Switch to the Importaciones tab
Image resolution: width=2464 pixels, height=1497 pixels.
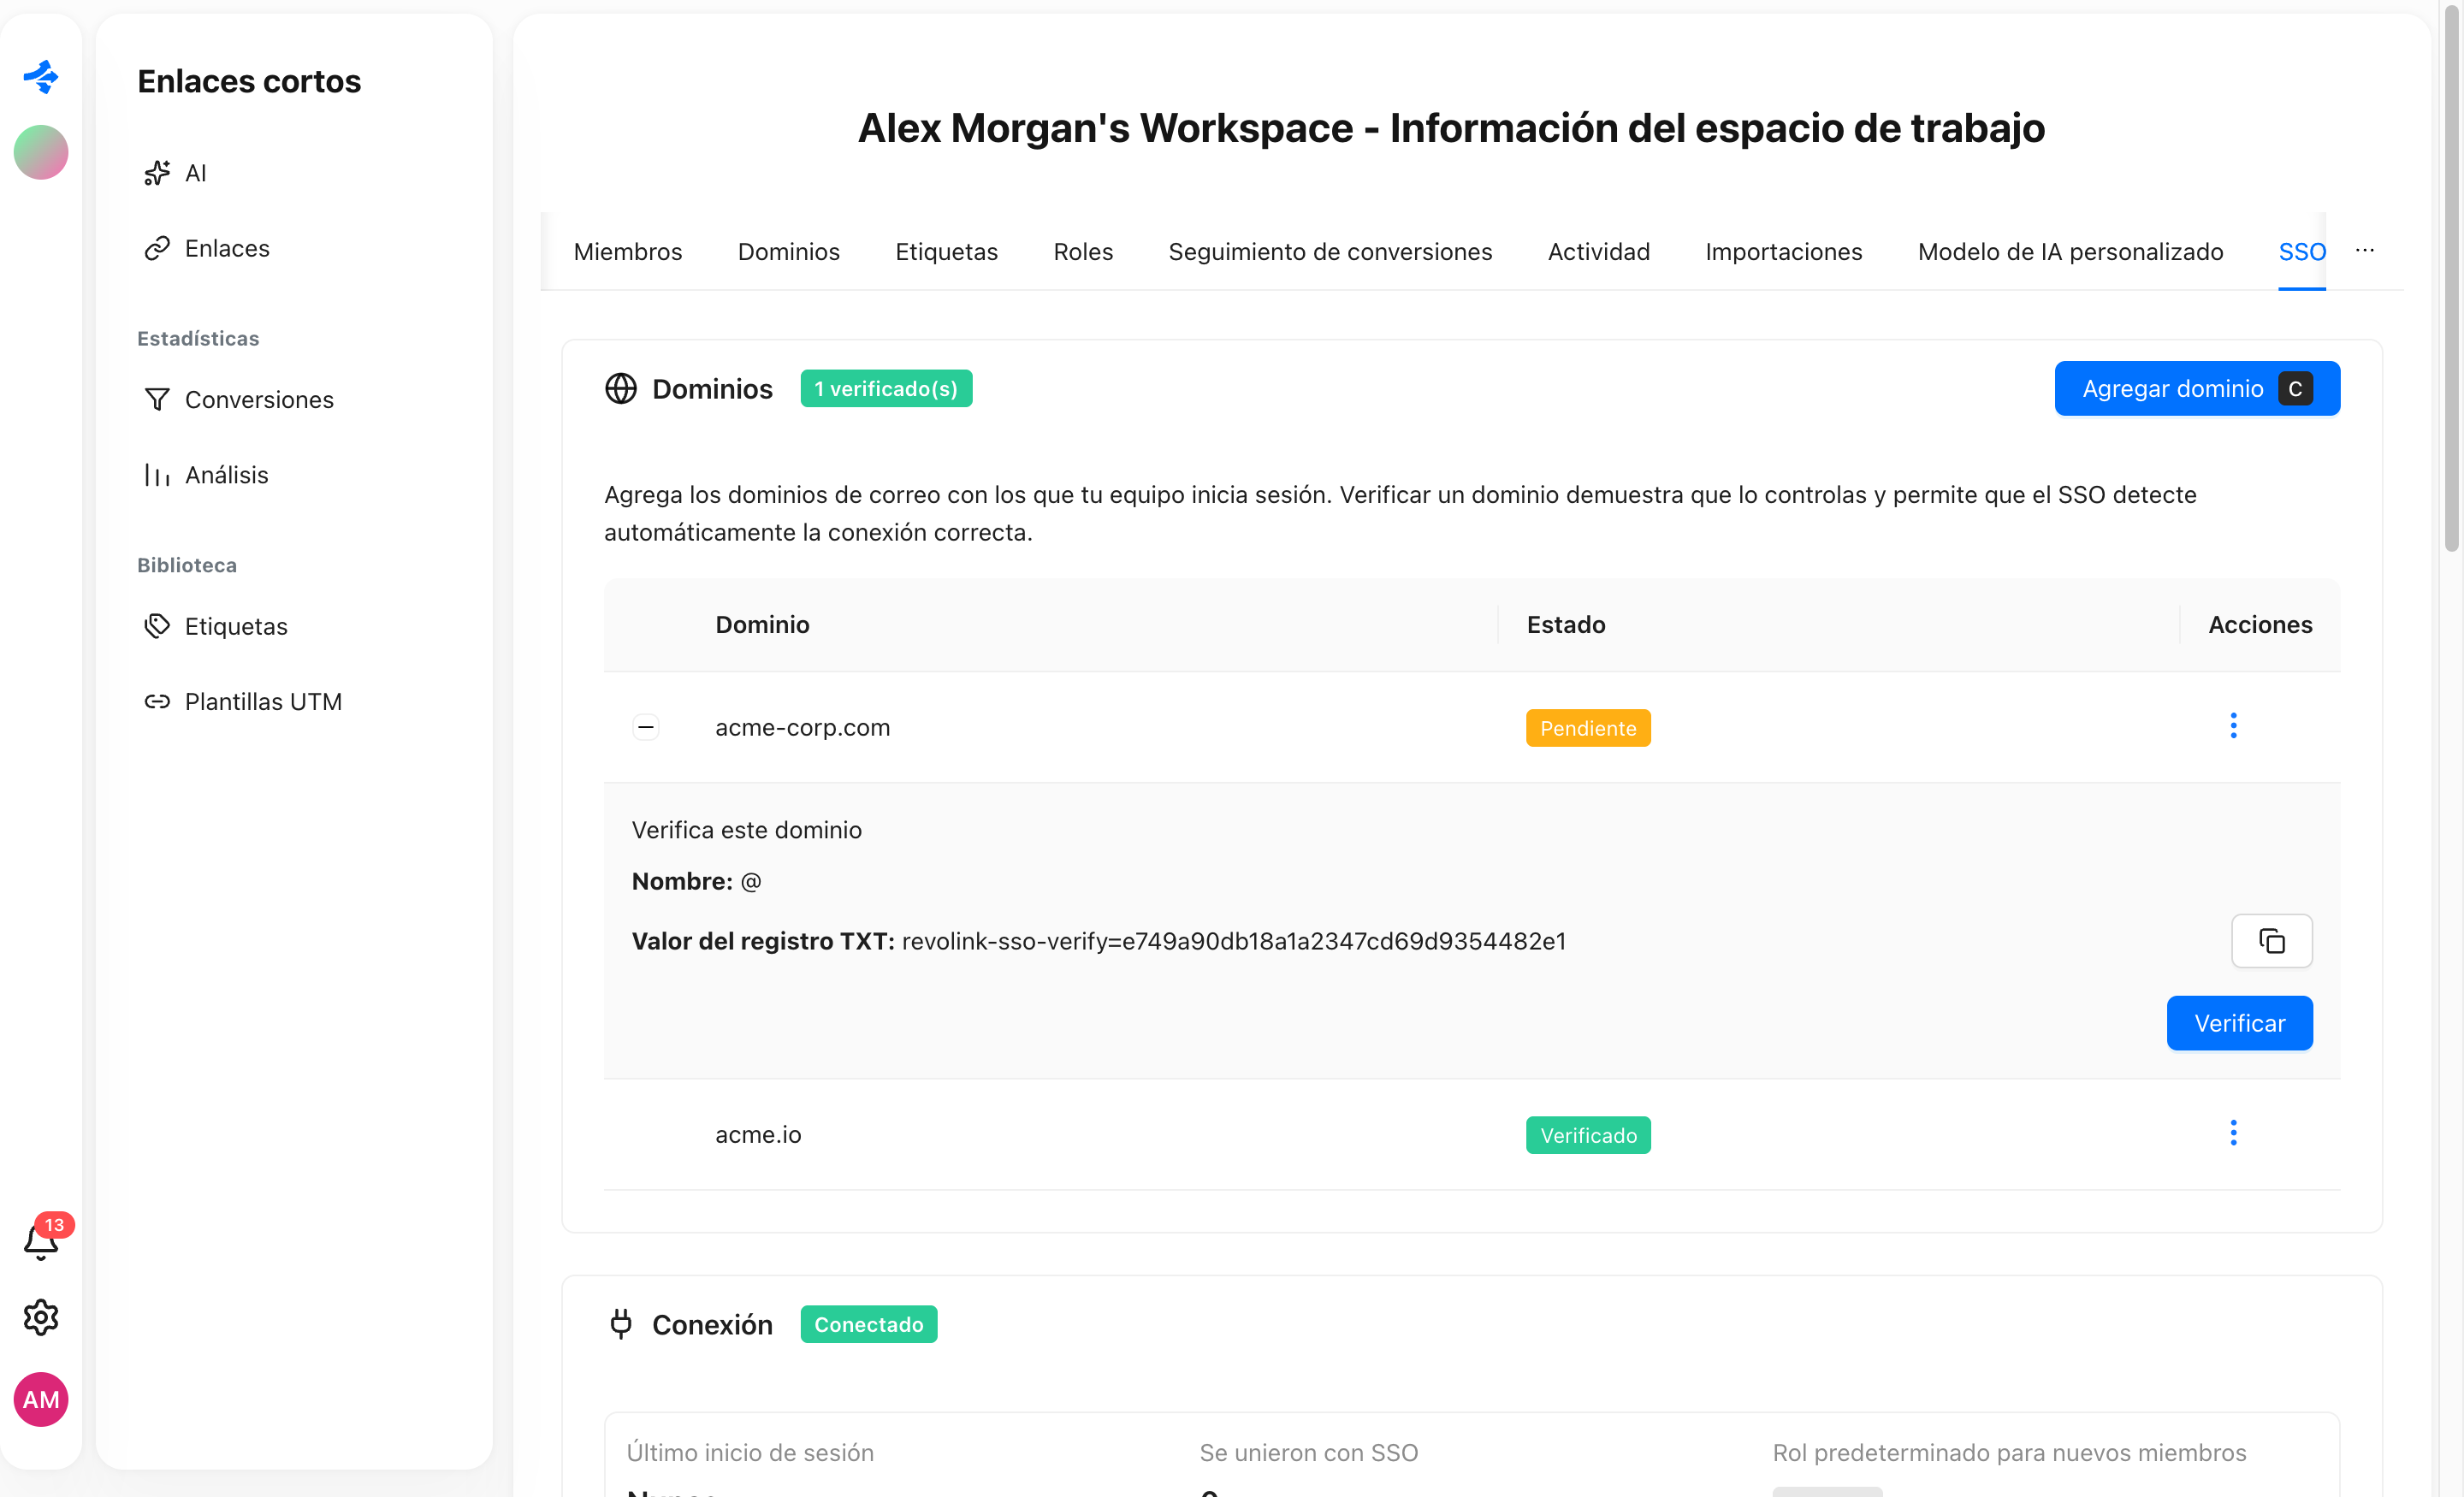coord(1783,251)
